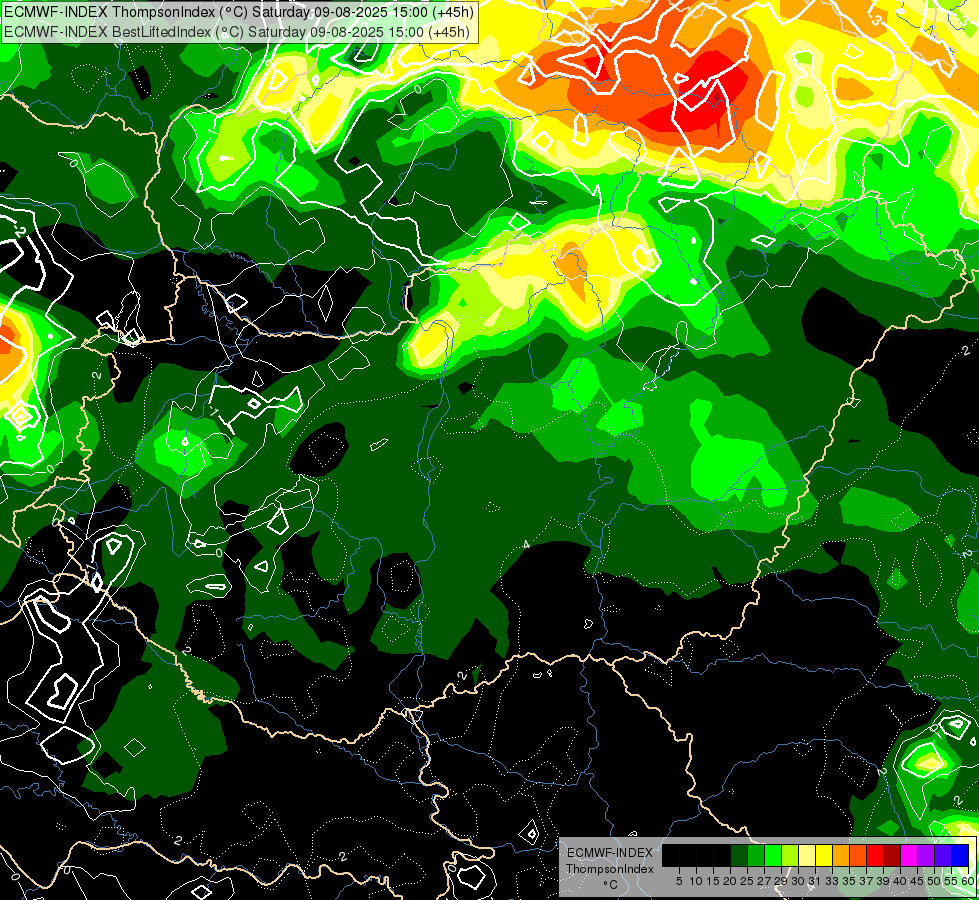The width and height of the screenshot is (979, 900).
Task: Click the orange-red 35-37 legend swatch
Action: (858, 856)
